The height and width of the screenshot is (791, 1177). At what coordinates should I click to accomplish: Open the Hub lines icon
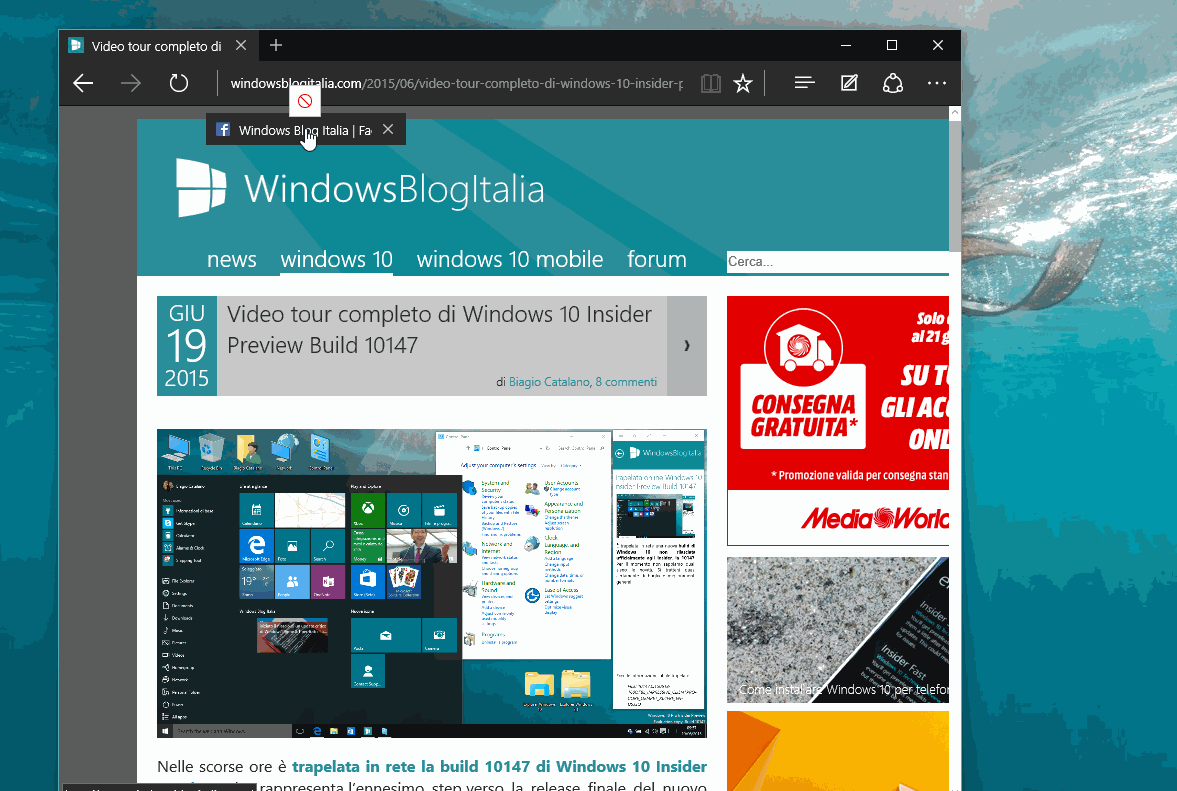pos(804,83)
